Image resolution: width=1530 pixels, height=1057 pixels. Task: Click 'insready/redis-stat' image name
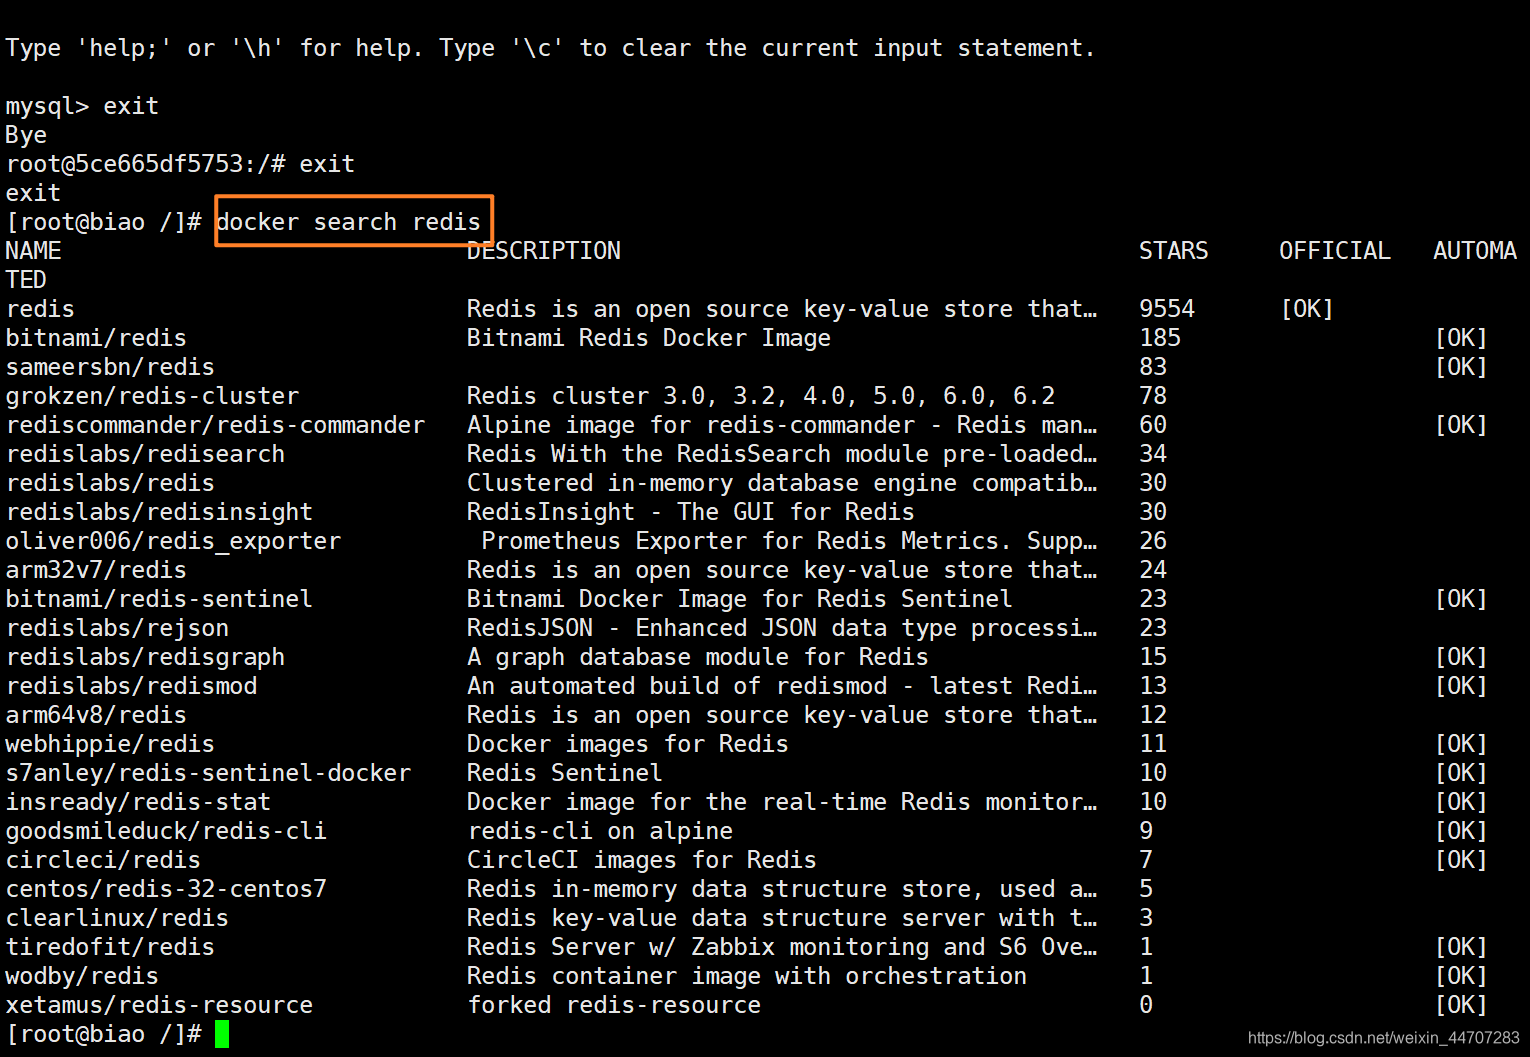[138, 802]
